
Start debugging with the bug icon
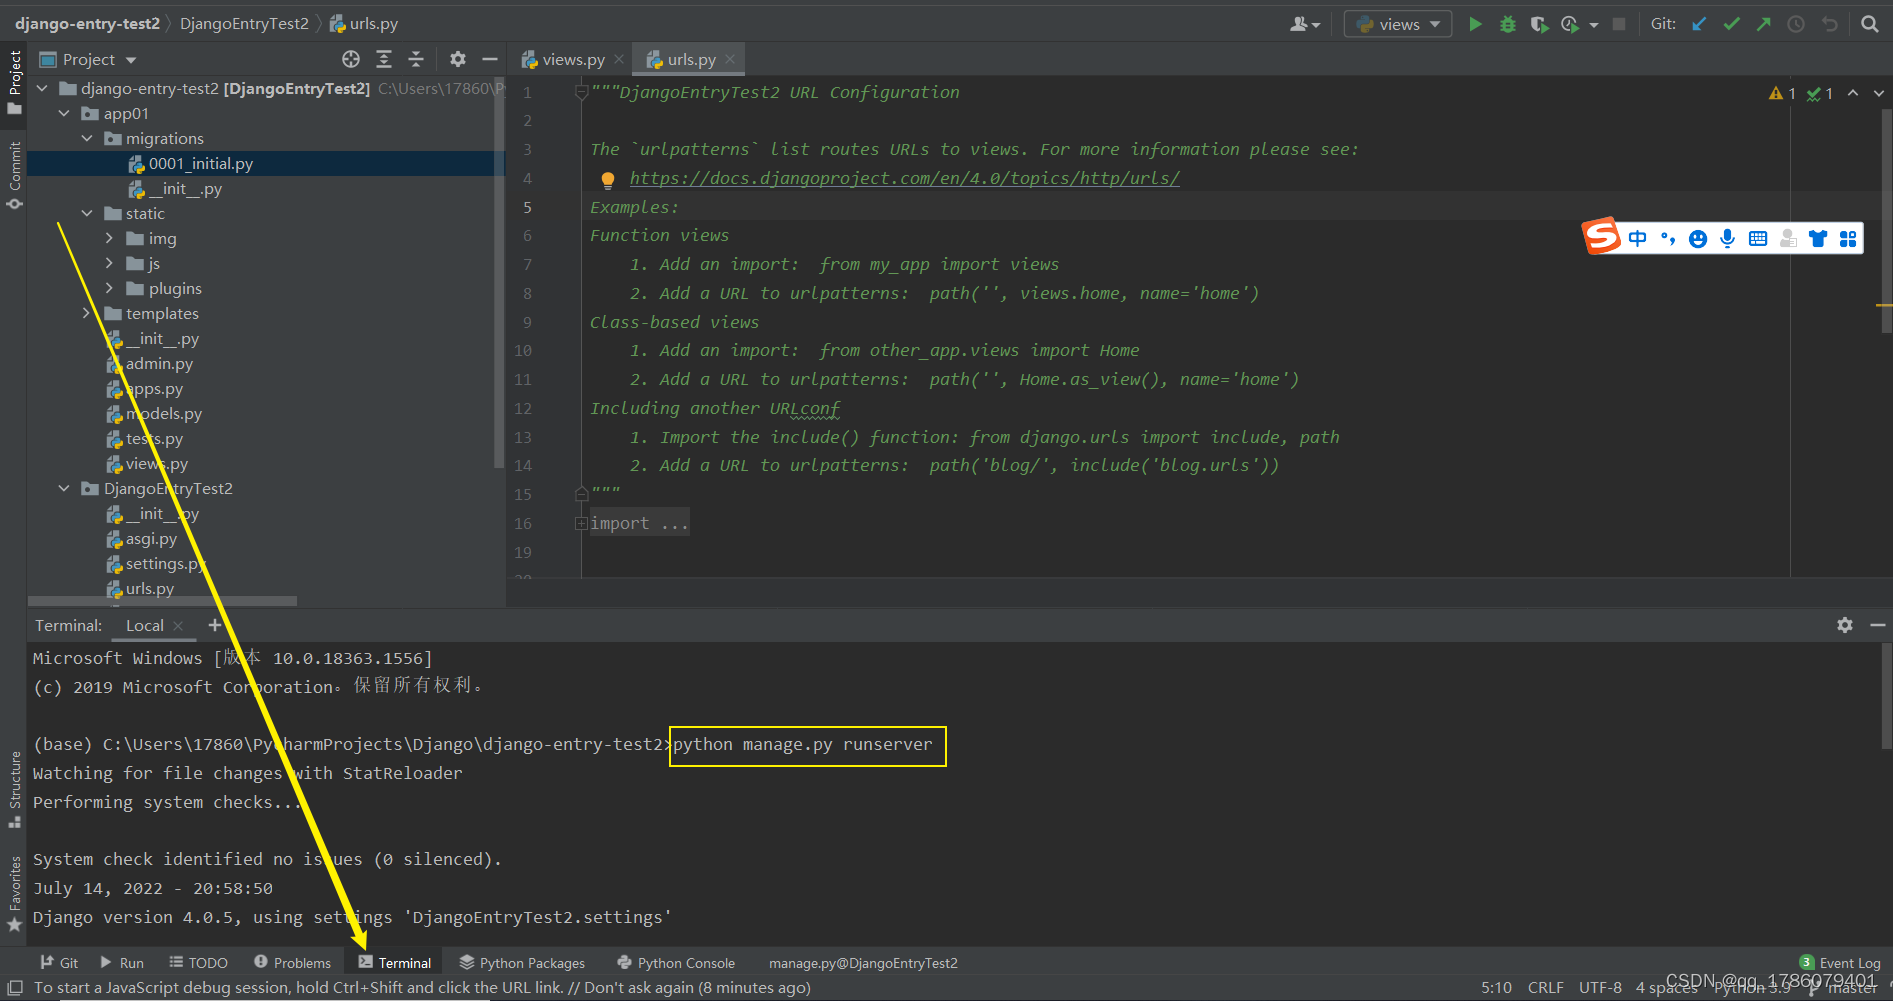pos(1508,23)
